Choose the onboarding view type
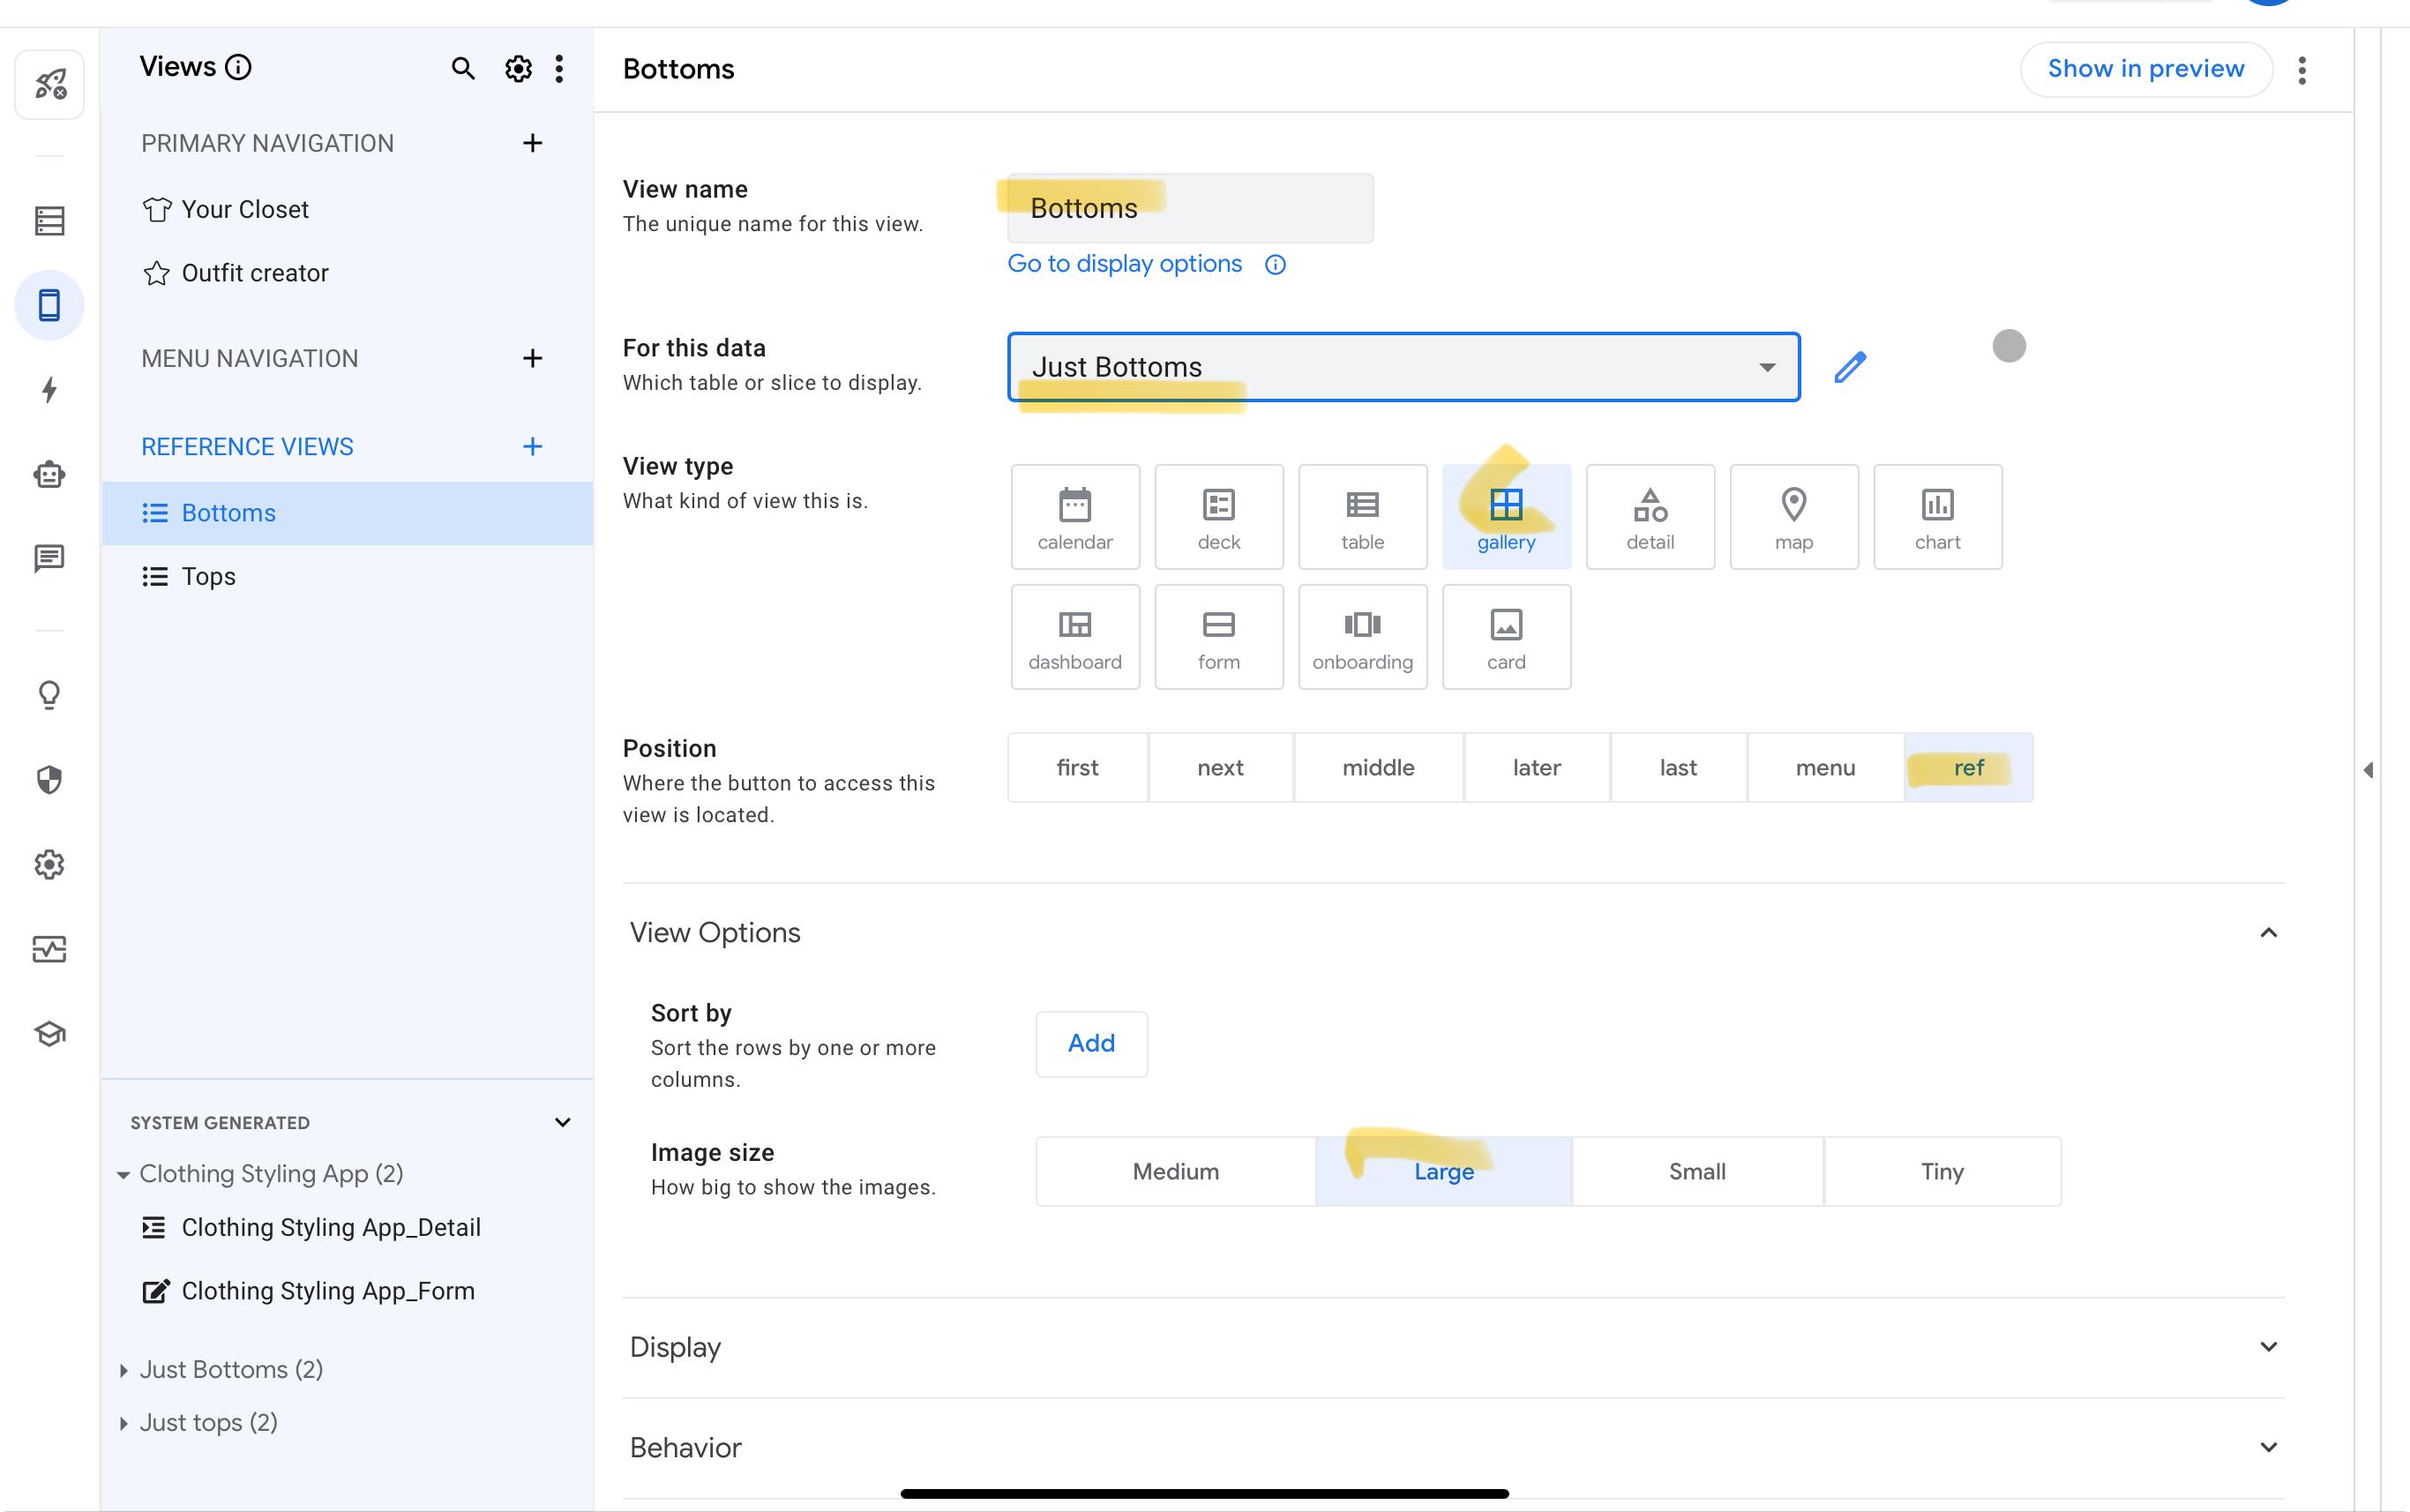 coord(1363,637)
